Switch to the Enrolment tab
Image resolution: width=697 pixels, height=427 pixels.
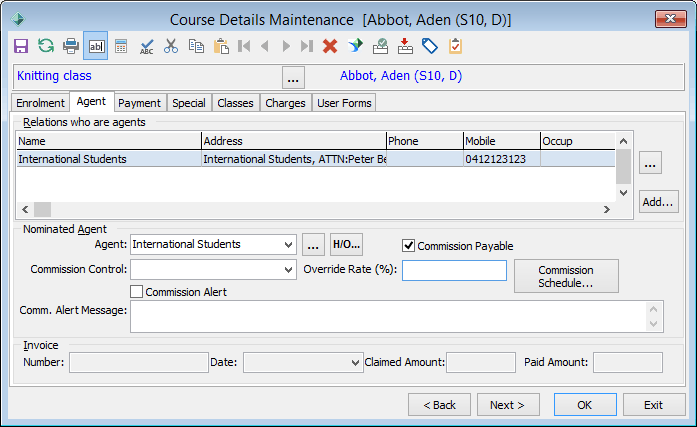pos(40,103)
